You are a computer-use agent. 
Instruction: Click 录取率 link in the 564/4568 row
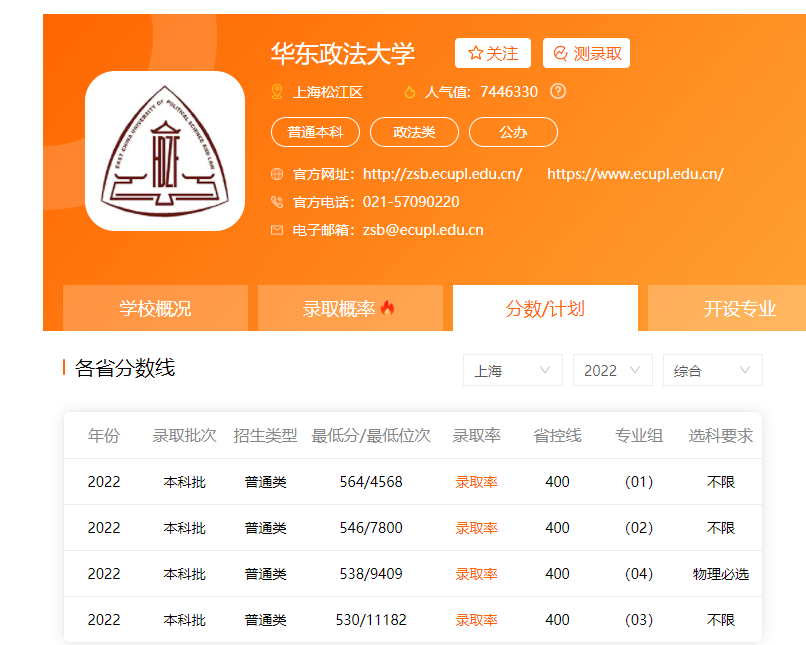click(477, 482)
